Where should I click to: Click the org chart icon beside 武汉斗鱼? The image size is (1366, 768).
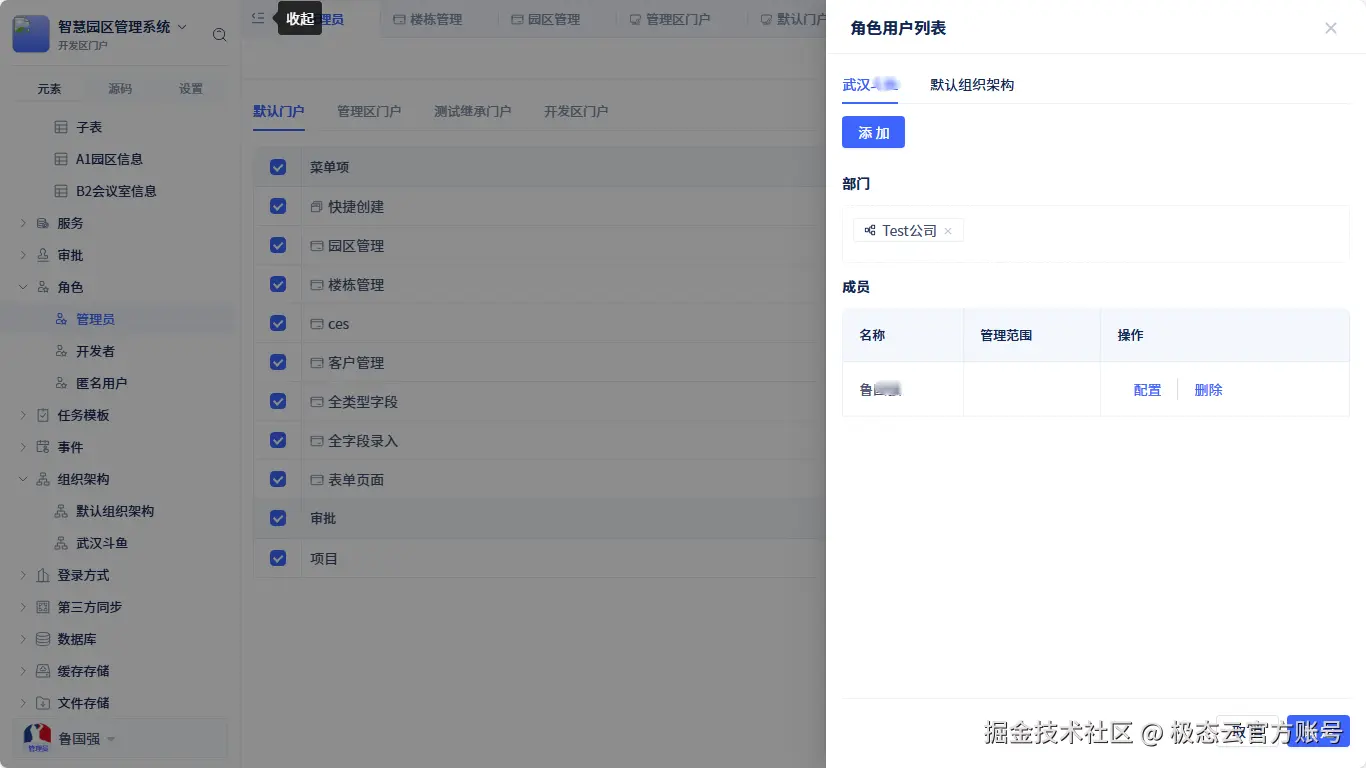[61, 543]
